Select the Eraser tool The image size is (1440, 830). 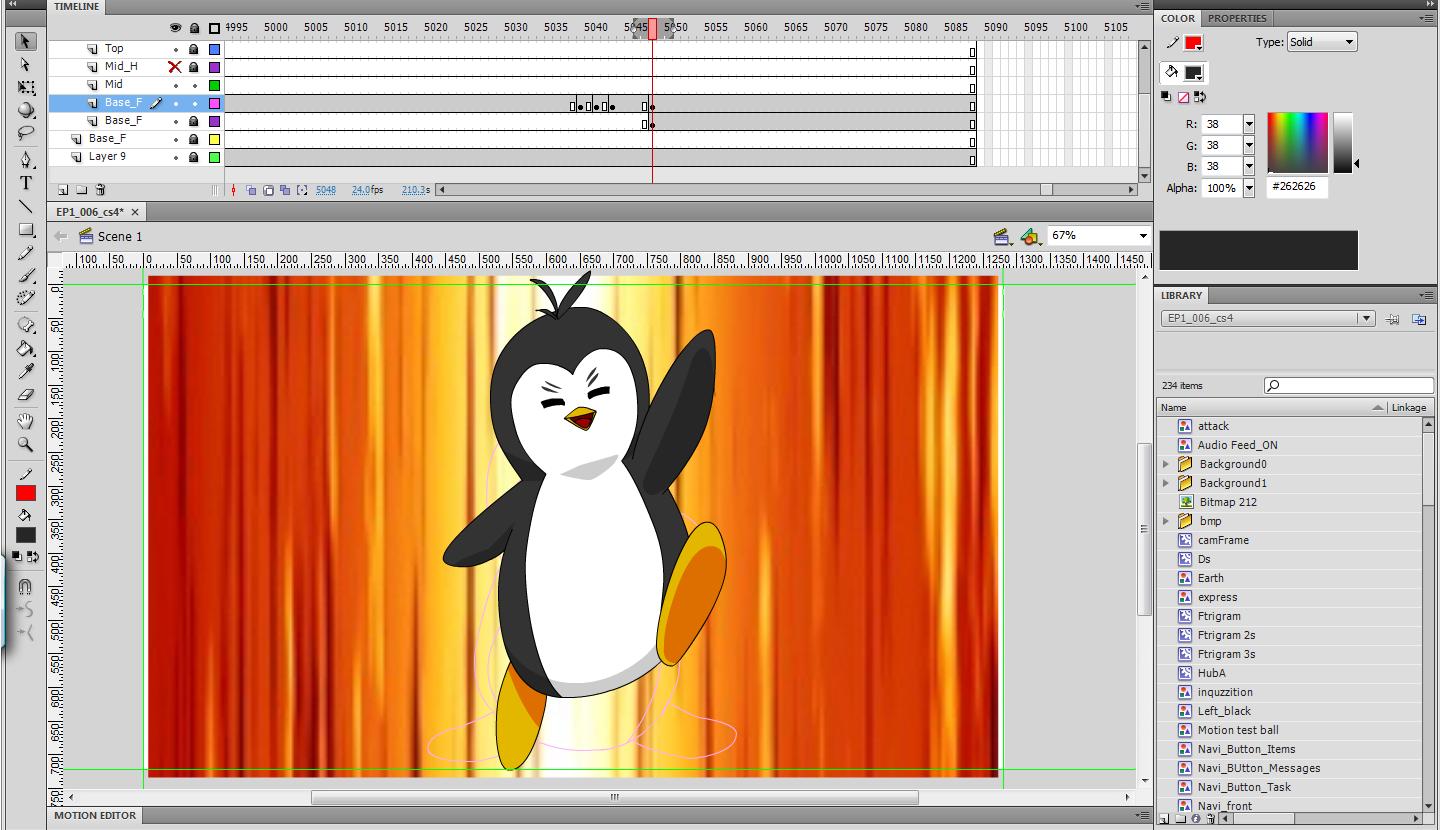26,394
